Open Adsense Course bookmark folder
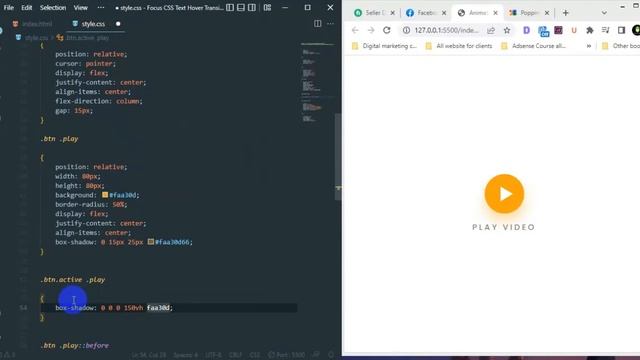640x360 pixels. [x=533, y=46]
